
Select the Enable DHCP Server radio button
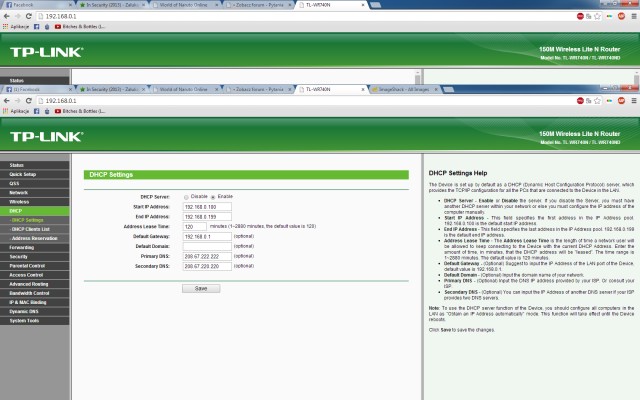click(x=213, y=197)
